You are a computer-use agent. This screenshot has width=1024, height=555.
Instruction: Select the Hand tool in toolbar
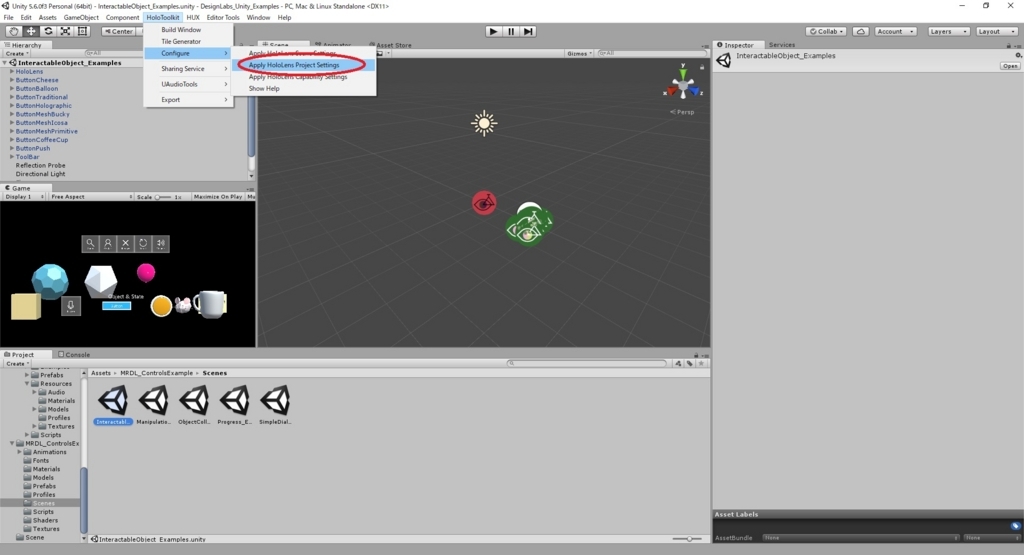(13, 31)
